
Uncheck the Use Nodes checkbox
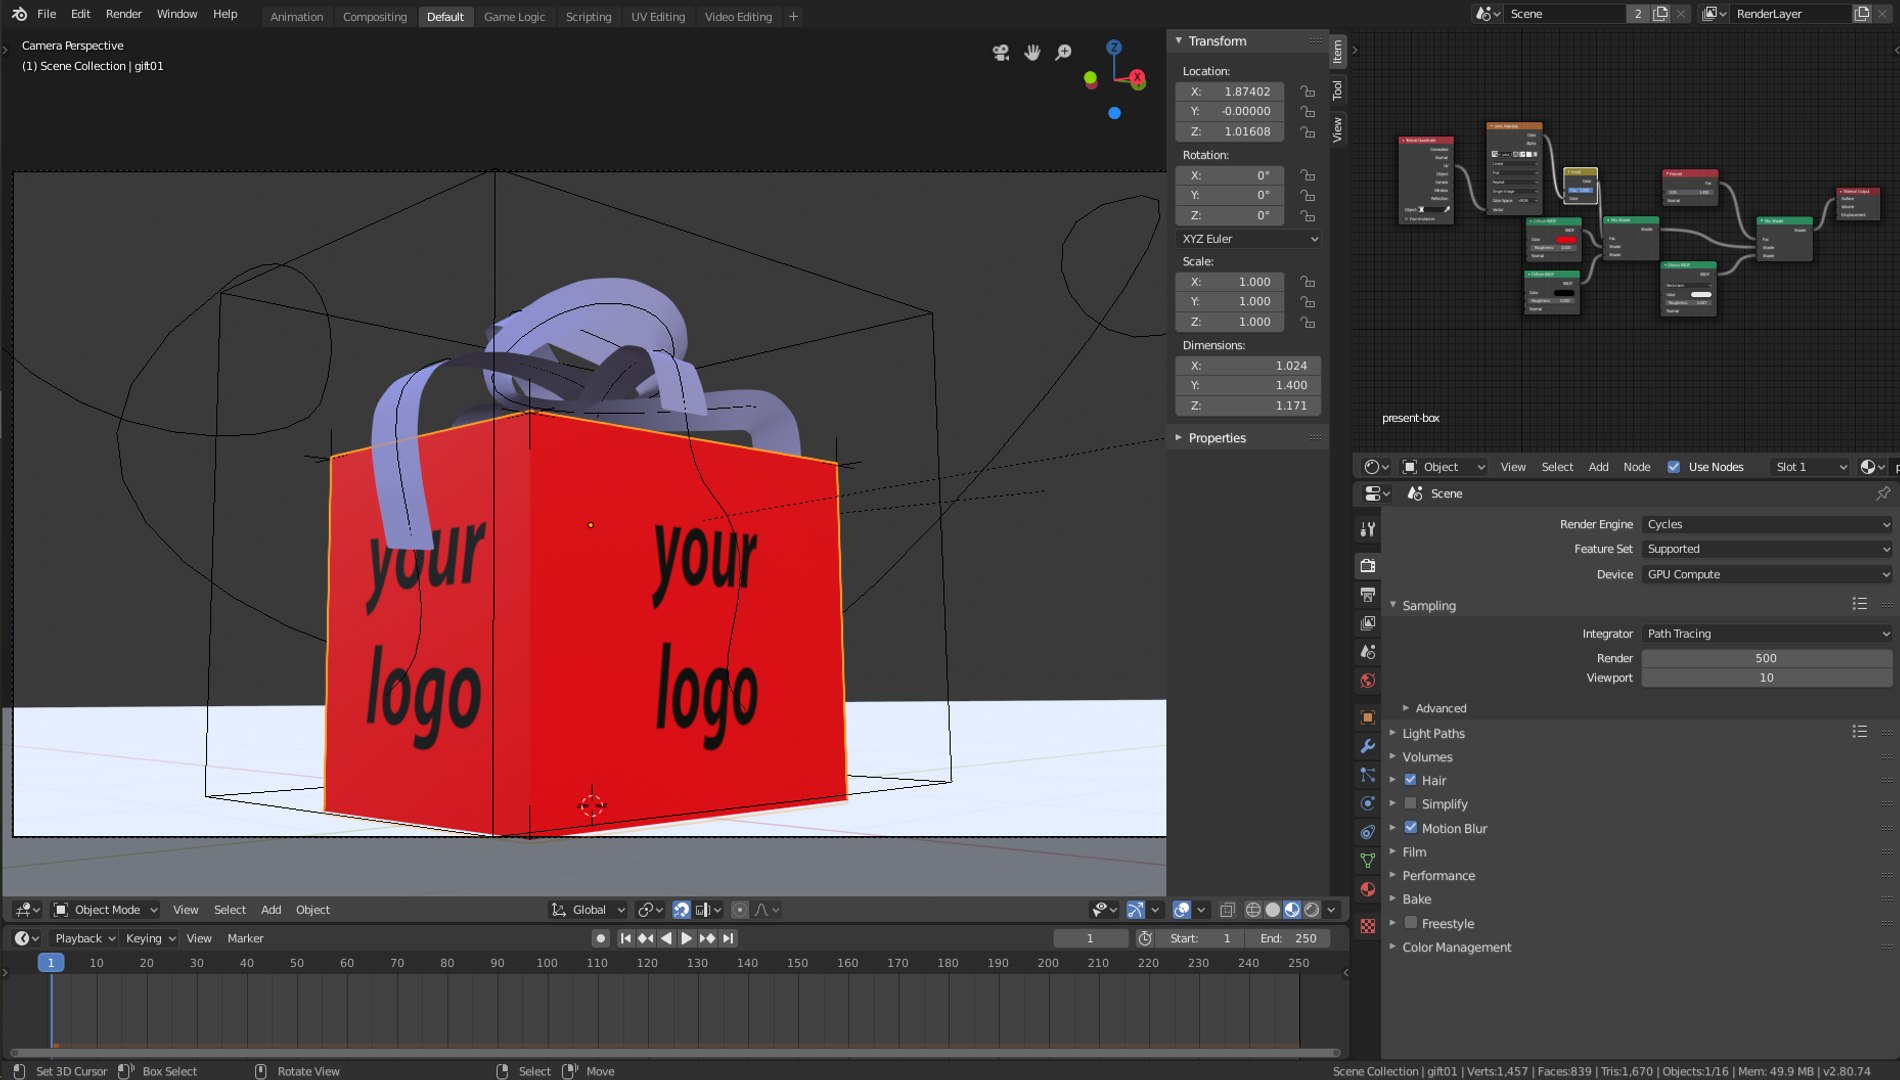1673,467
